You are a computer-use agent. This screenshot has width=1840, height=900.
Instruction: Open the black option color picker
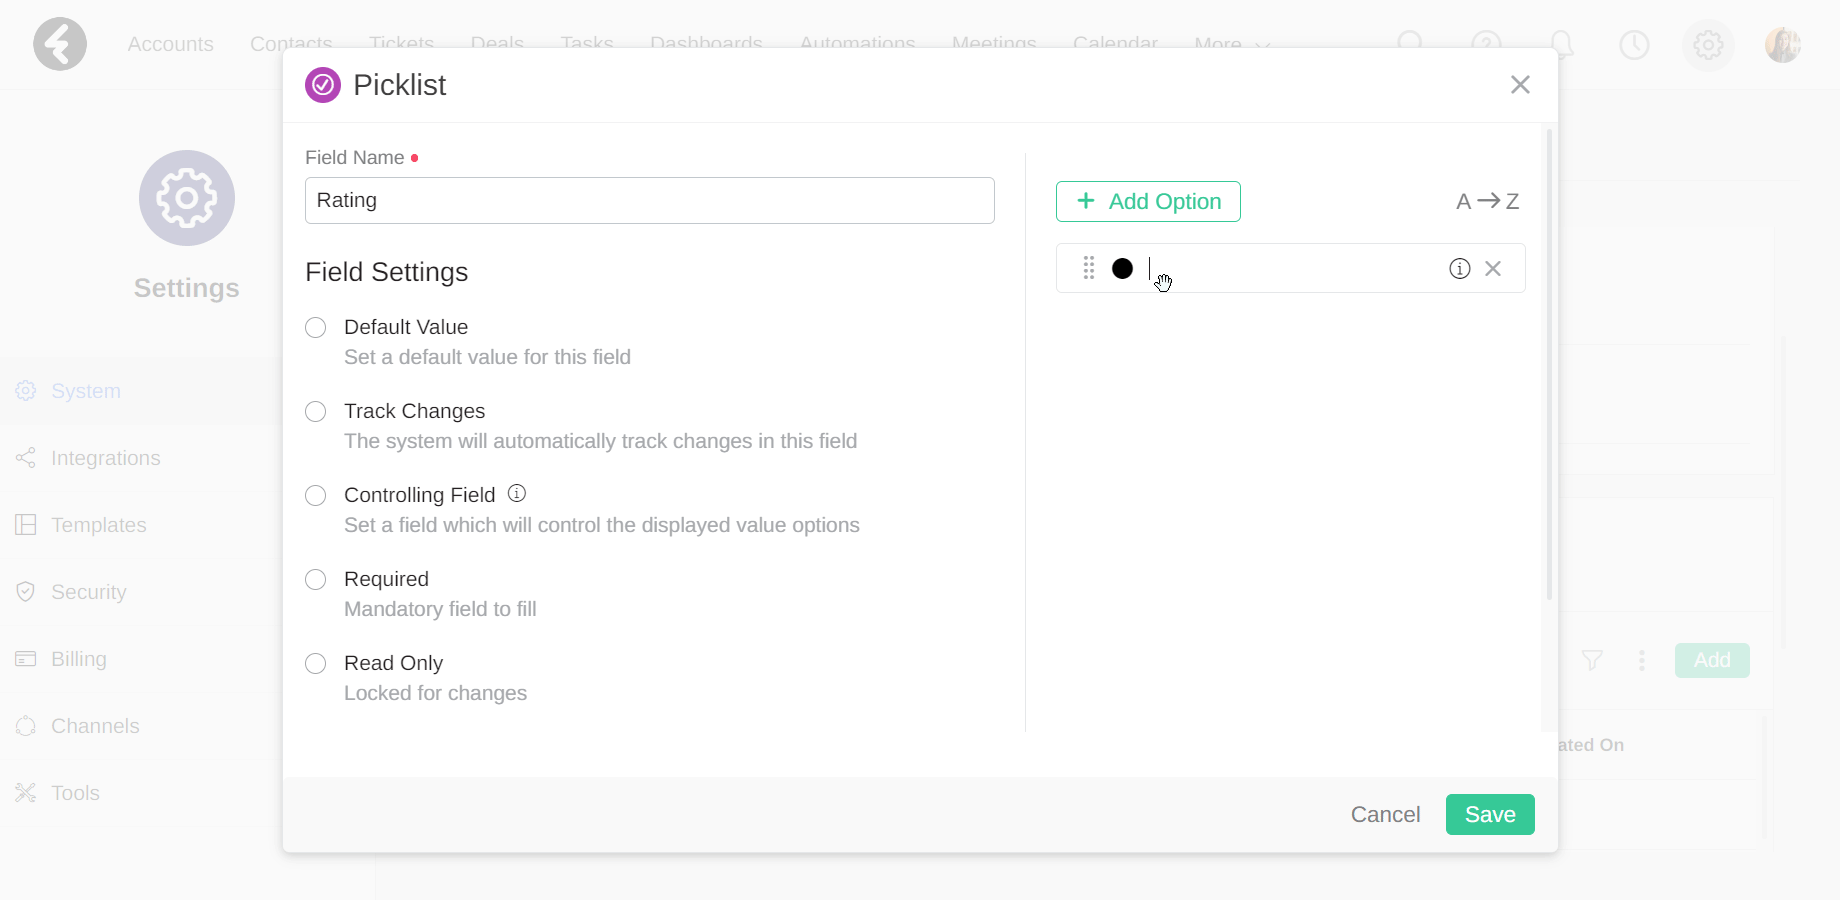(x=1123, y=268)
